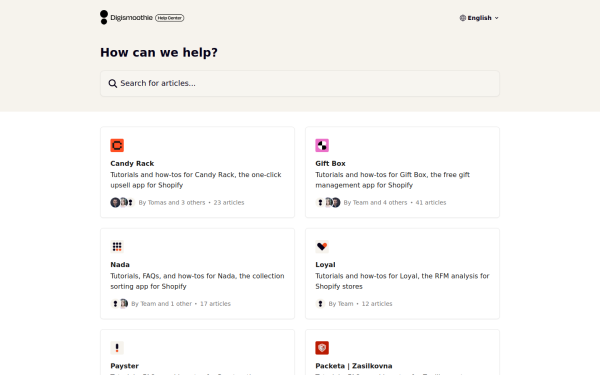Open the Nada collection title
The width and height of the screenshot is (600, 375).
(x=120, y=265)
